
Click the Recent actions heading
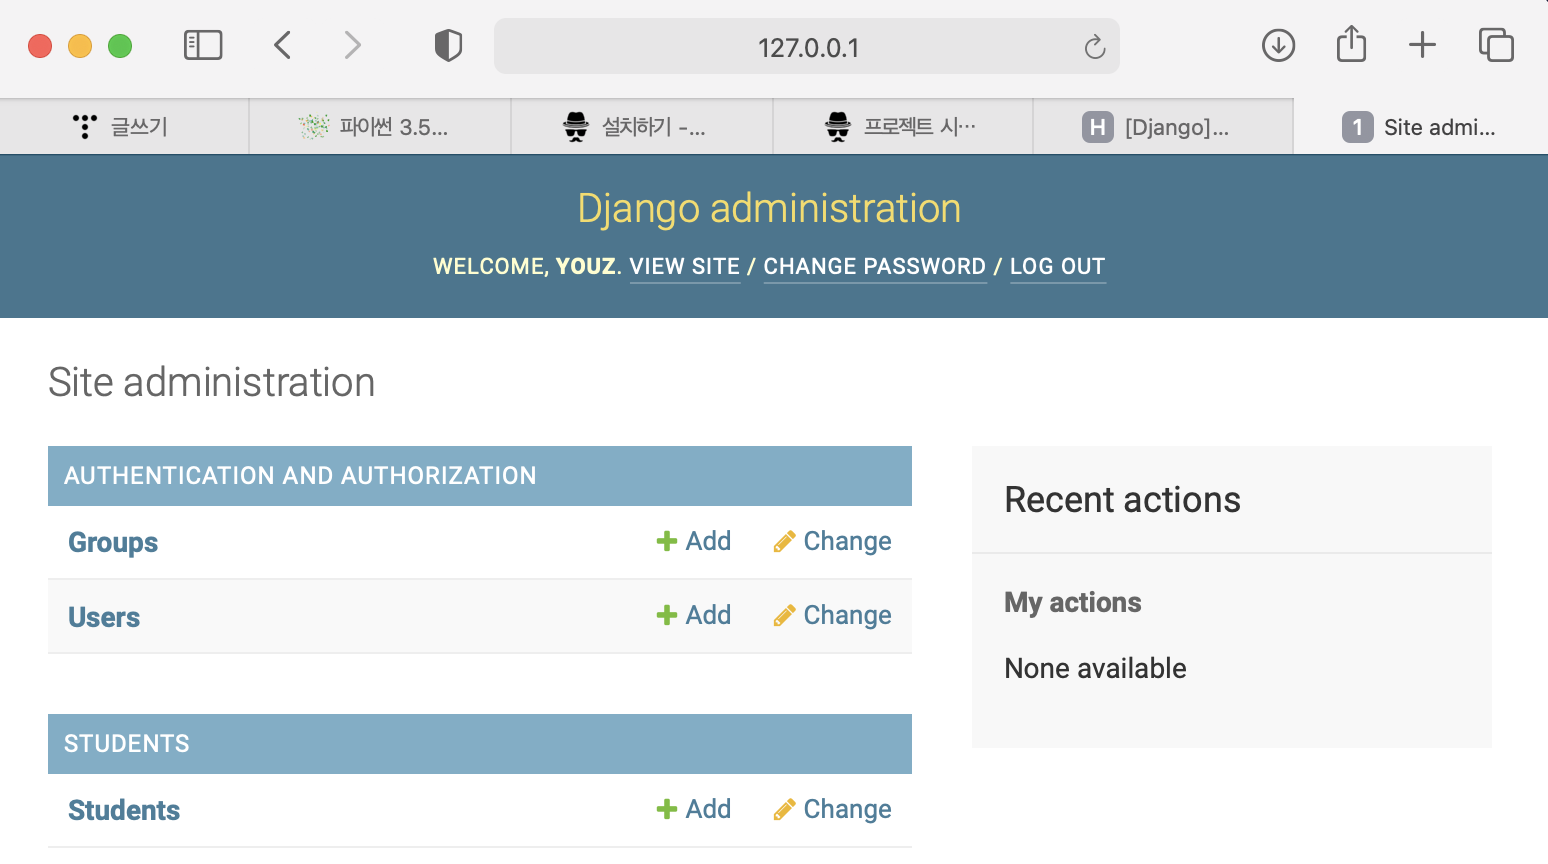pyautogui.click(x=1122, y=500)
